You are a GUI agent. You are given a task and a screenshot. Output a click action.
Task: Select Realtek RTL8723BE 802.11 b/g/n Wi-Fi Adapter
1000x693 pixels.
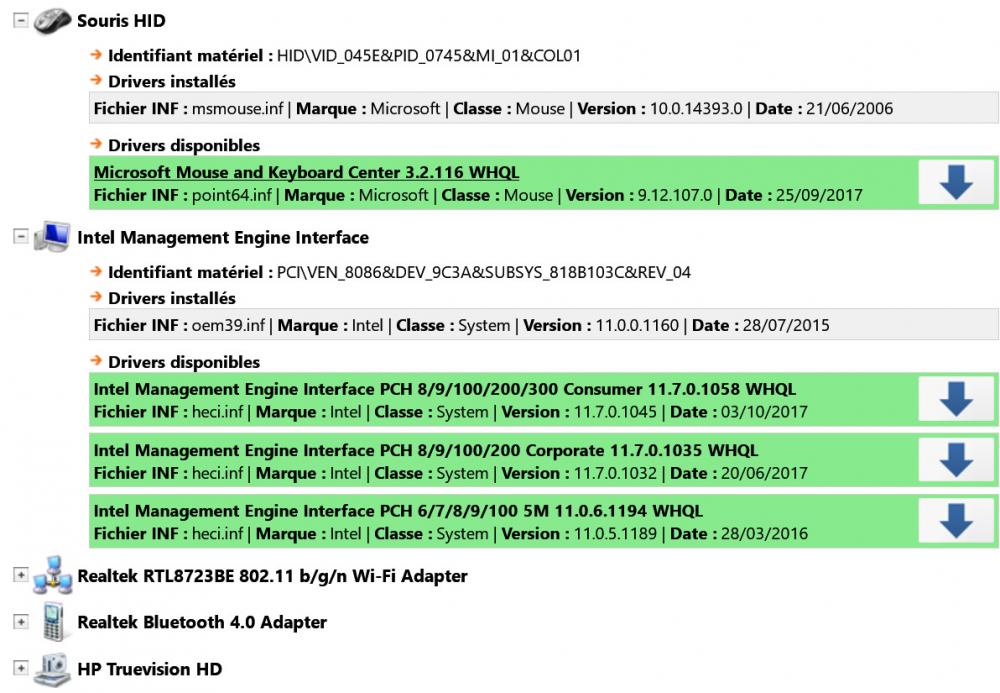pos(272,576)
